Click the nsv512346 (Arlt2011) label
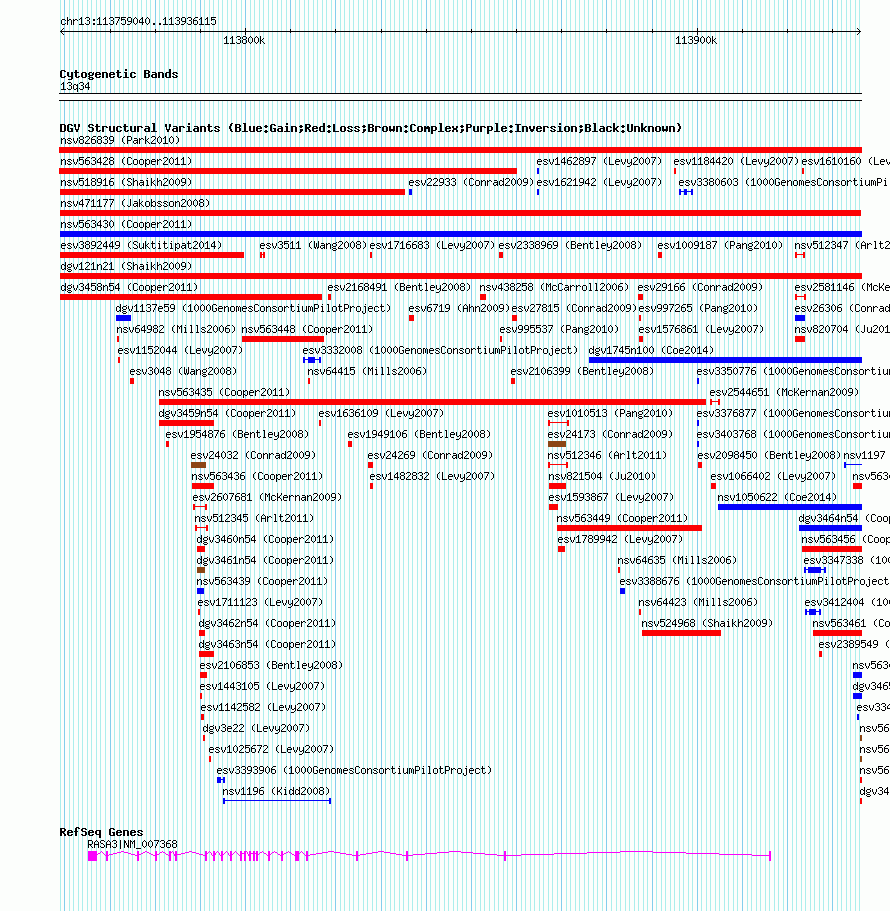The width and height of the screenshot is (890, 911). point(607,454)
